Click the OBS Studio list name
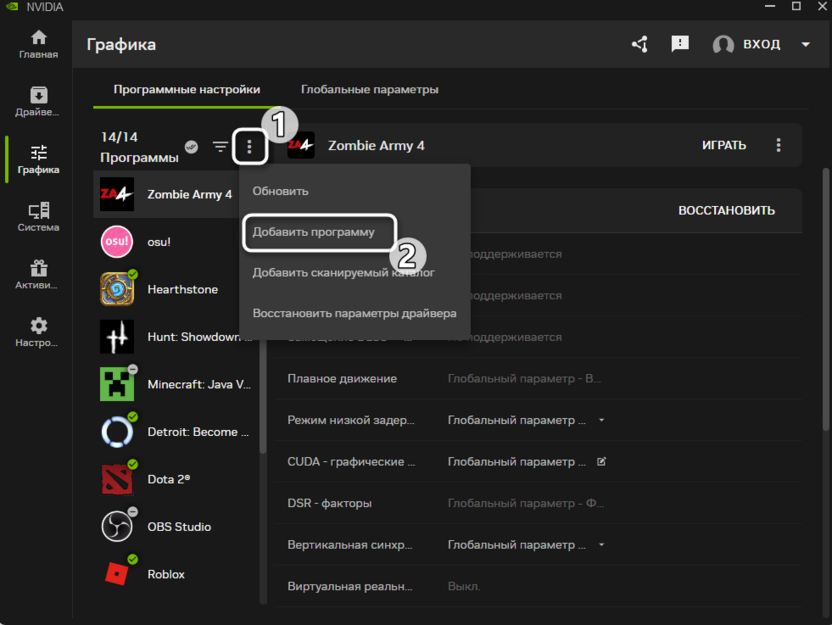 pos(179,527)
